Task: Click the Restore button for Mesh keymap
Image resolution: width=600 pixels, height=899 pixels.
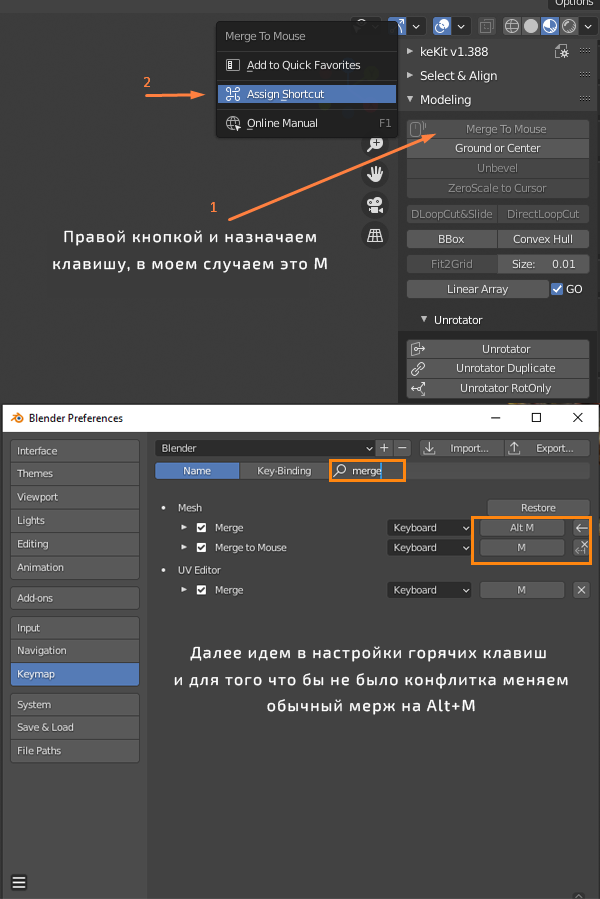Action: (x=538, y=507)
